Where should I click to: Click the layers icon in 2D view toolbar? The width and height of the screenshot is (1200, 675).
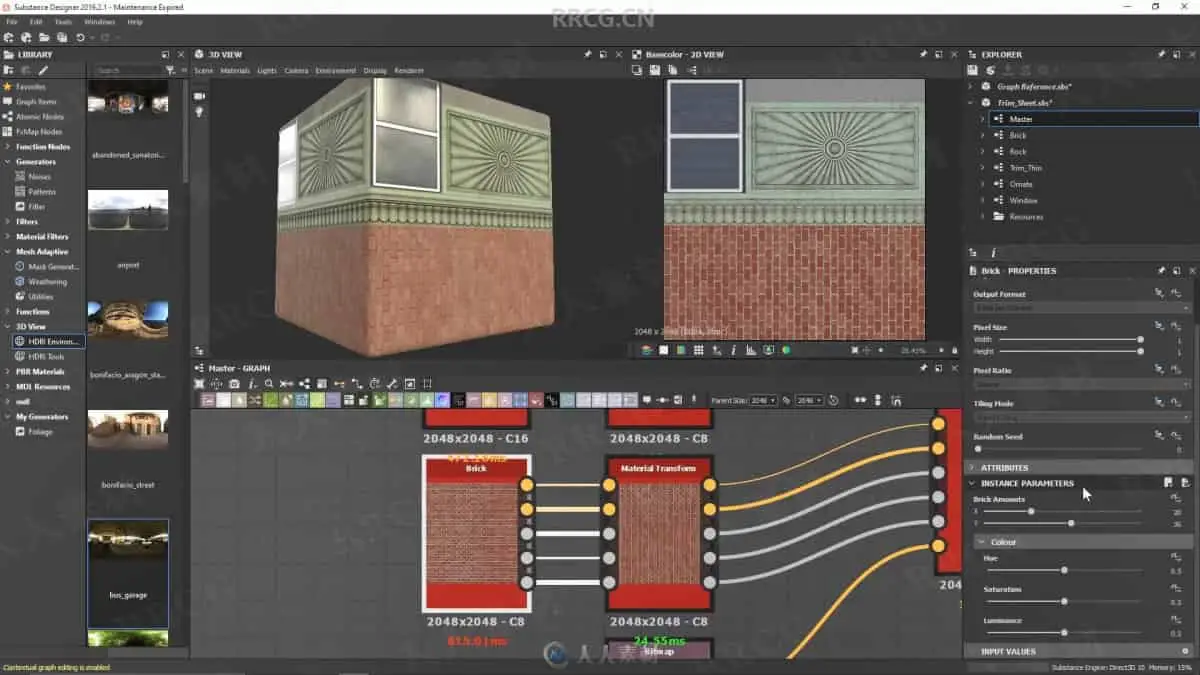coord(647,350)
